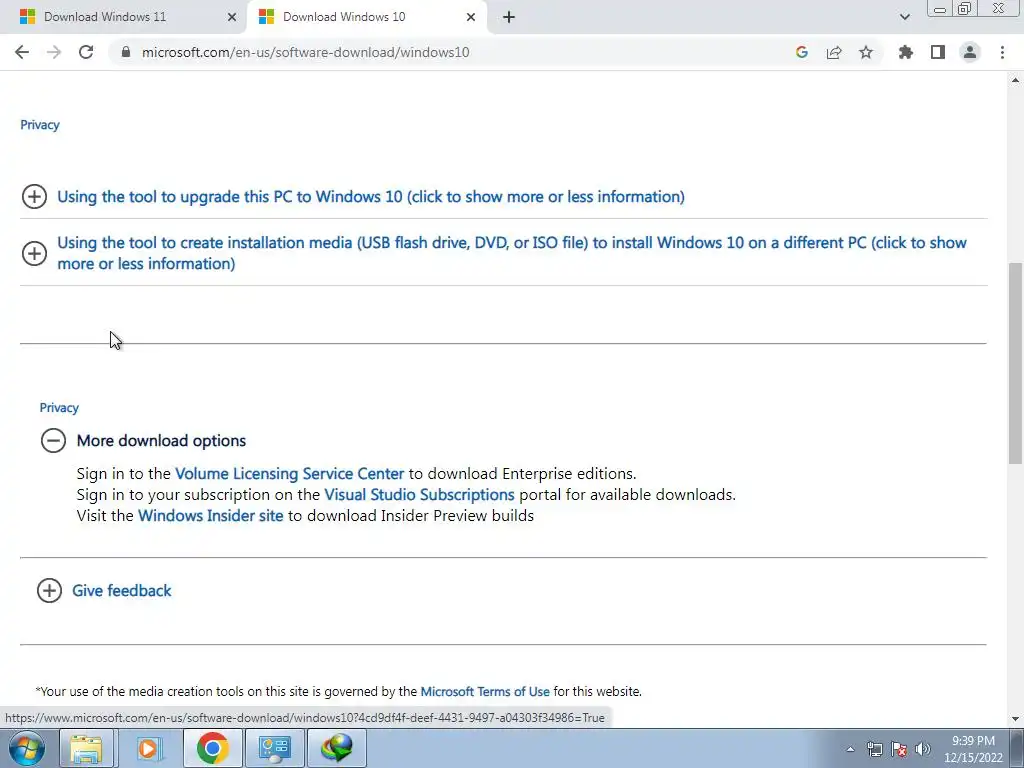Open the taskbar clock and date
Image resolution: width=1024 pixels, height=768 pixels.
(973, 749)
